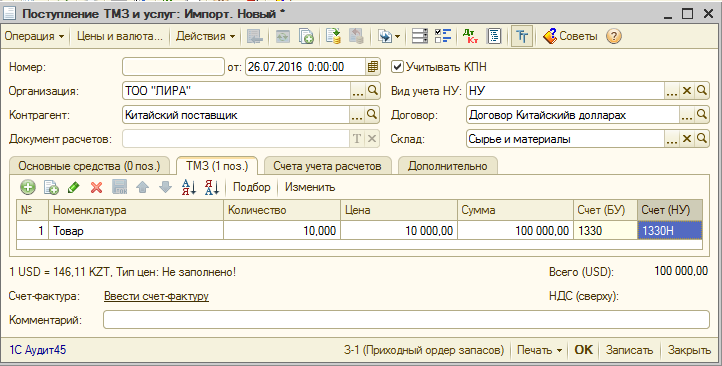Click into the Номер input field

(173, 67)
